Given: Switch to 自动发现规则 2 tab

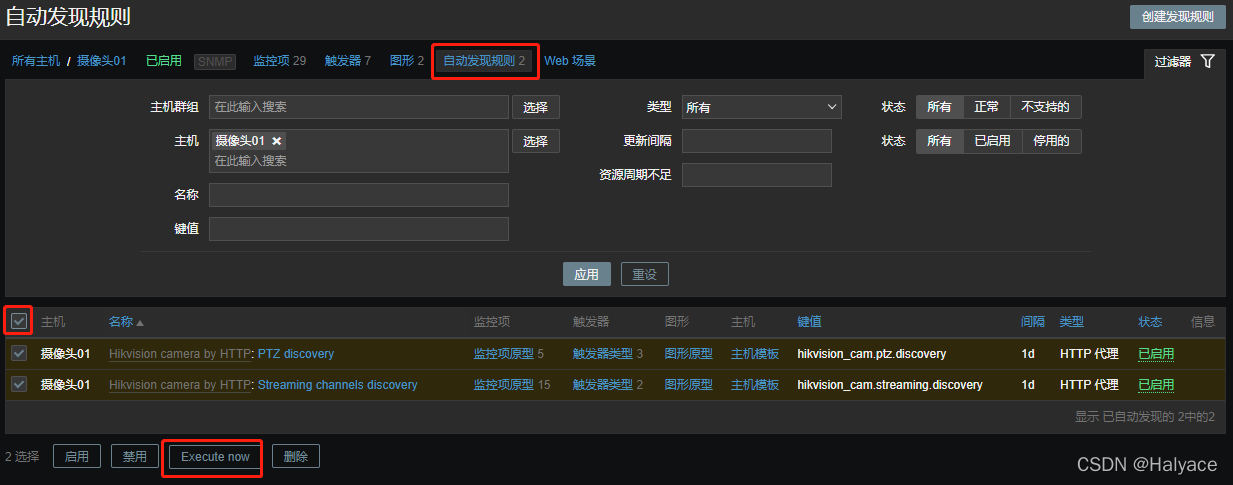Looking at the screenshot, I should pos(485,61).
